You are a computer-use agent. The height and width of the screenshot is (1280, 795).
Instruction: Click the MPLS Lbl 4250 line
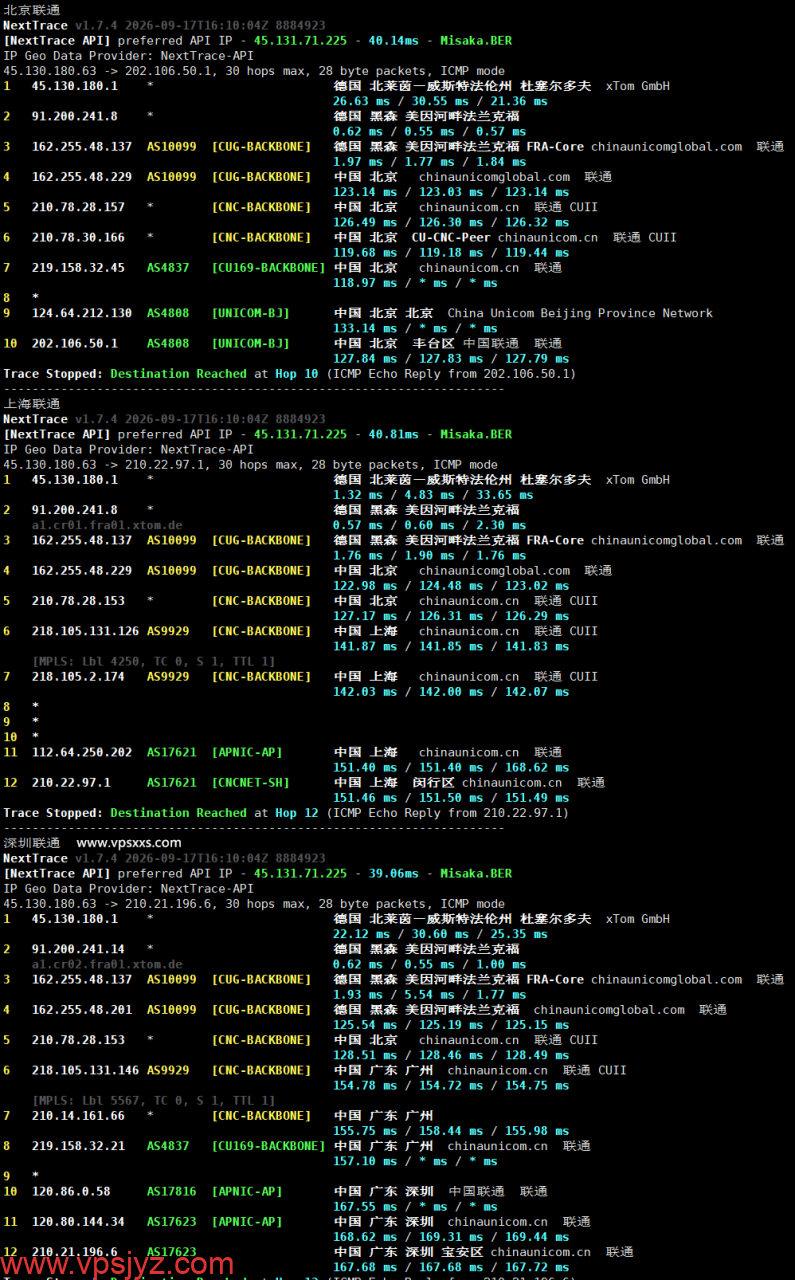tap(154, 661)
